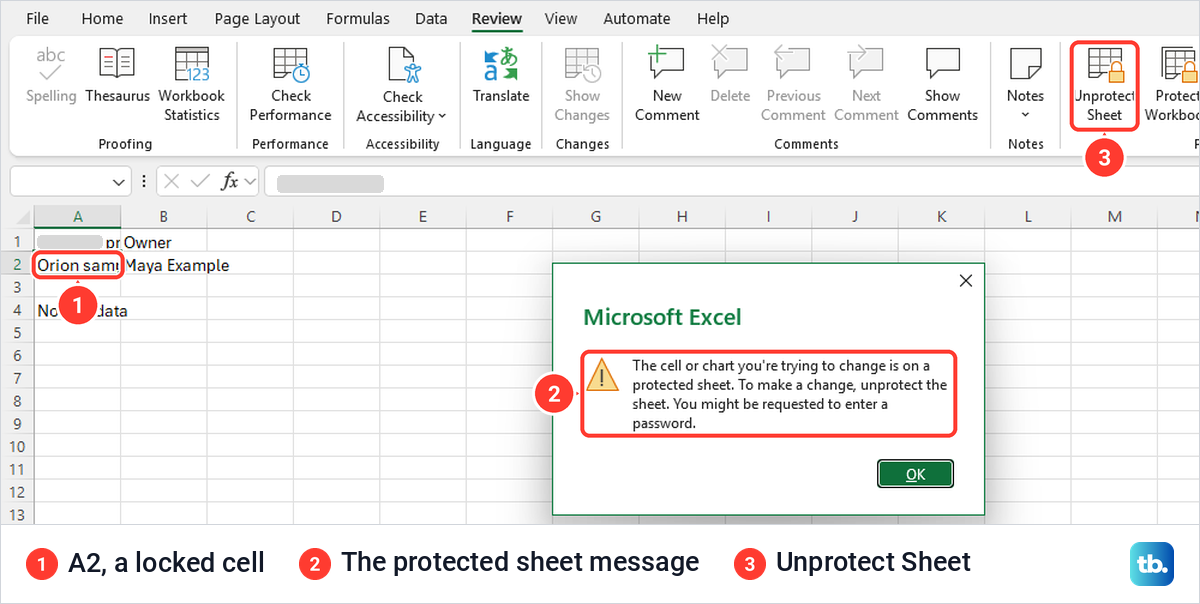Go to Next Comment
The image size is (1200, 604).
tap(866, 84)
